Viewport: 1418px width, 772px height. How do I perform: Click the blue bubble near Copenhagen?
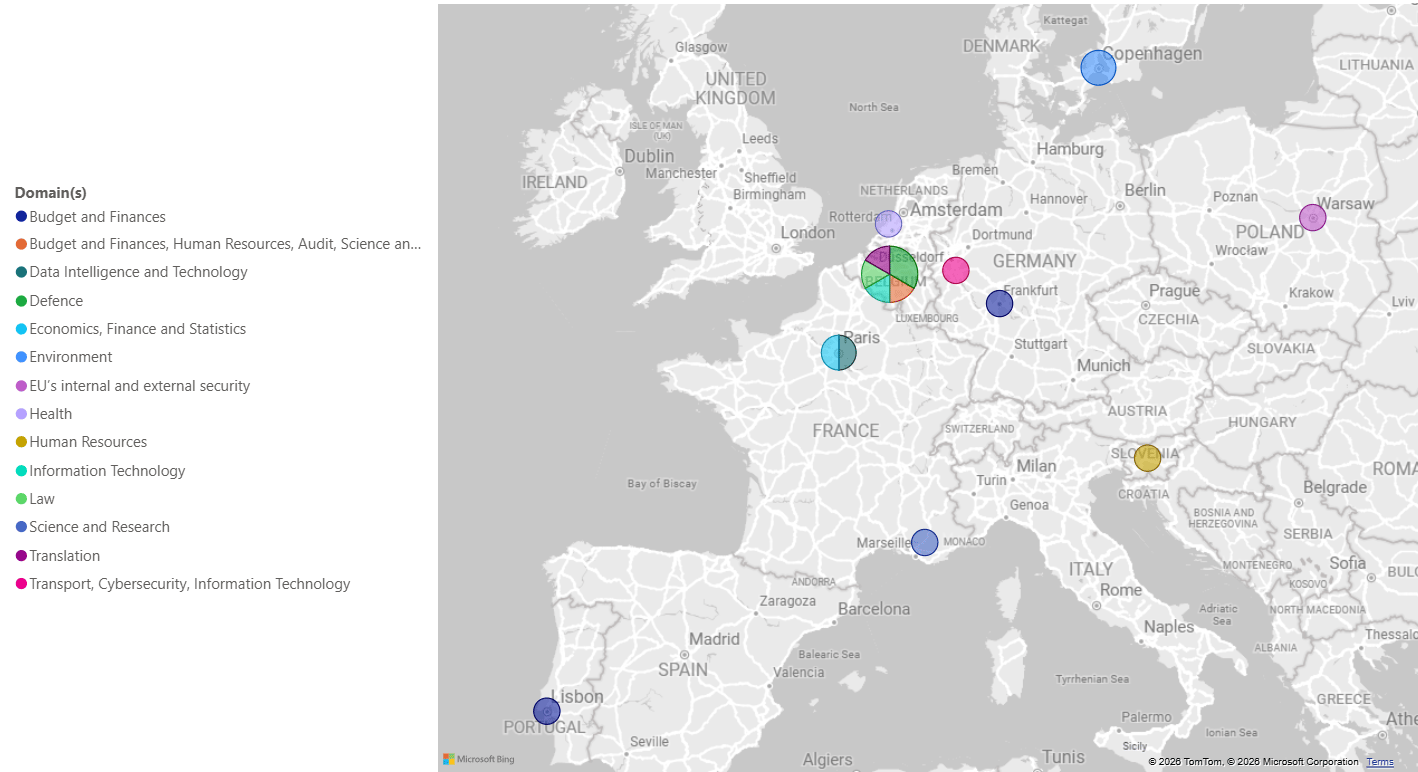pos(1098,68)
